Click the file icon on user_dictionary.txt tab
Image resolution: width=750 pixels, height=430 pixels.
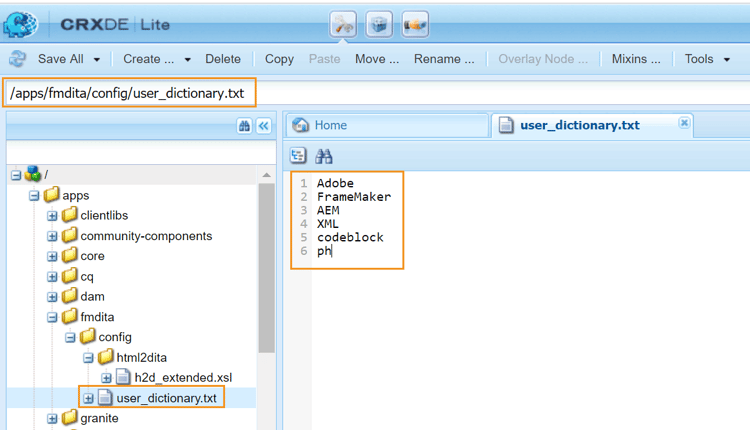[x=506, y=125]
